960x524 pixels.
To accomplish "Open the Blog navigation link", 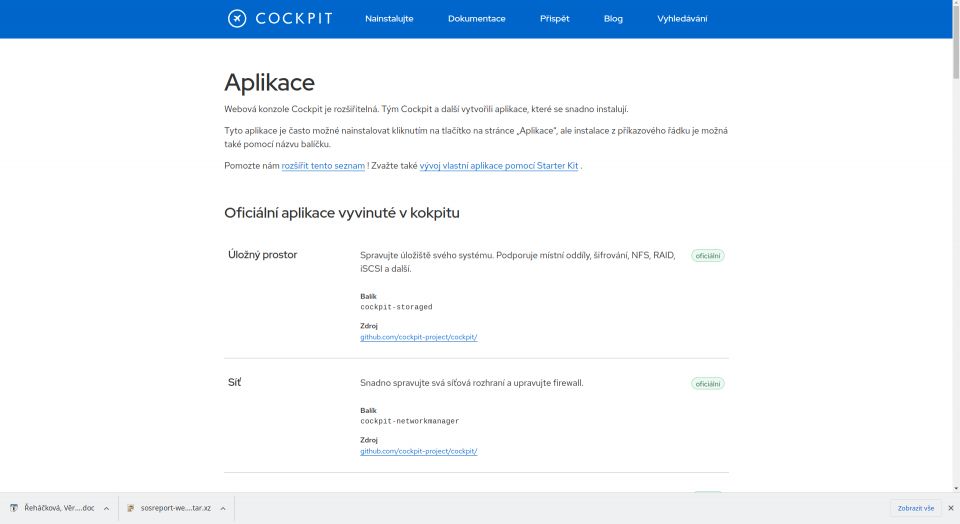I will (x=613, y=18).
